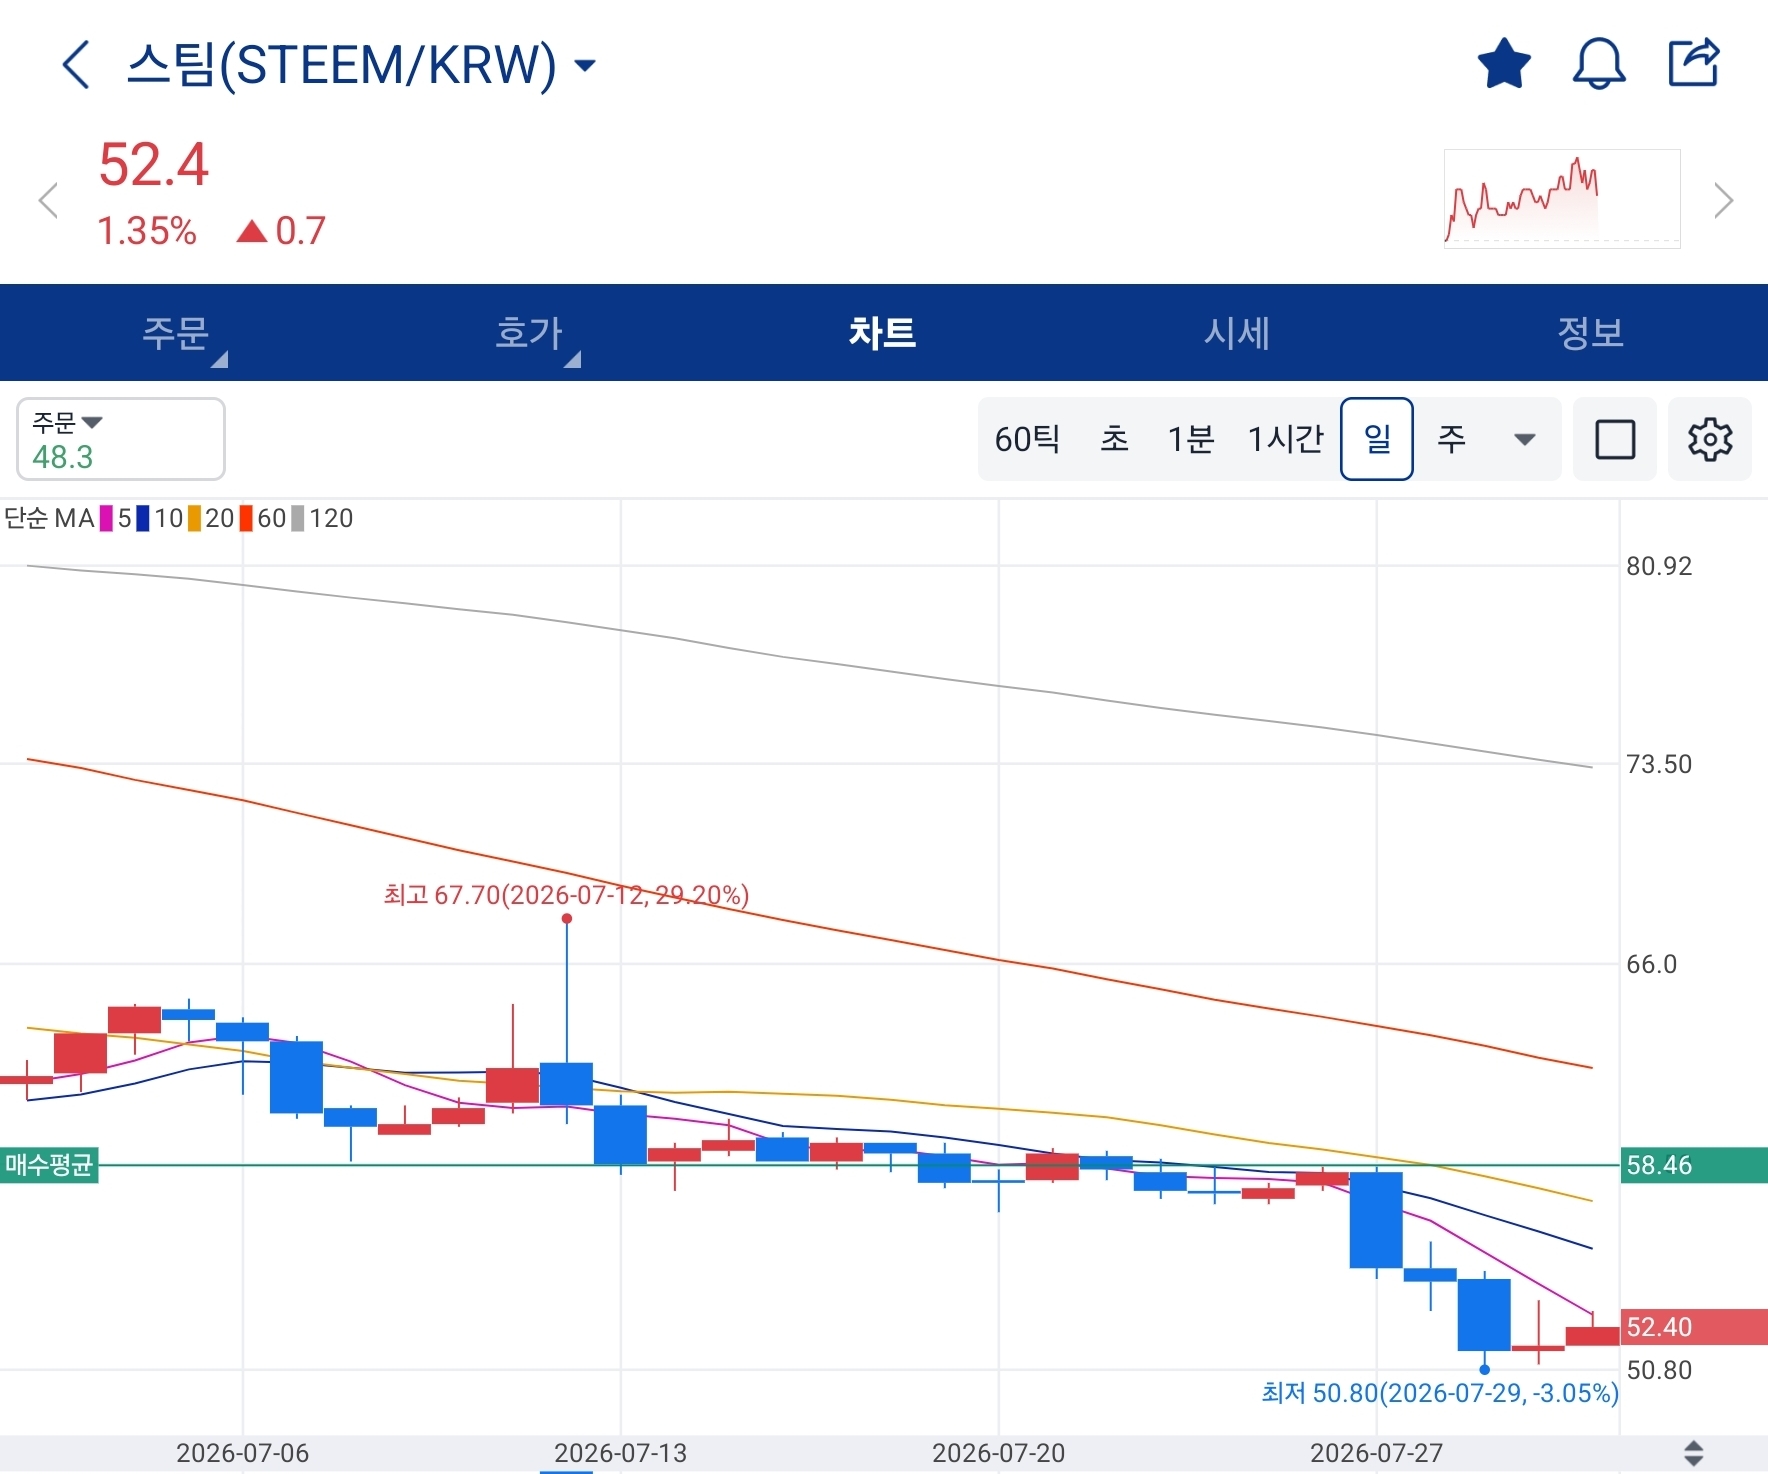The image size is (1768, 1474).
Task: Select the 1시간 chart interval
Action: click(1286, 439)
